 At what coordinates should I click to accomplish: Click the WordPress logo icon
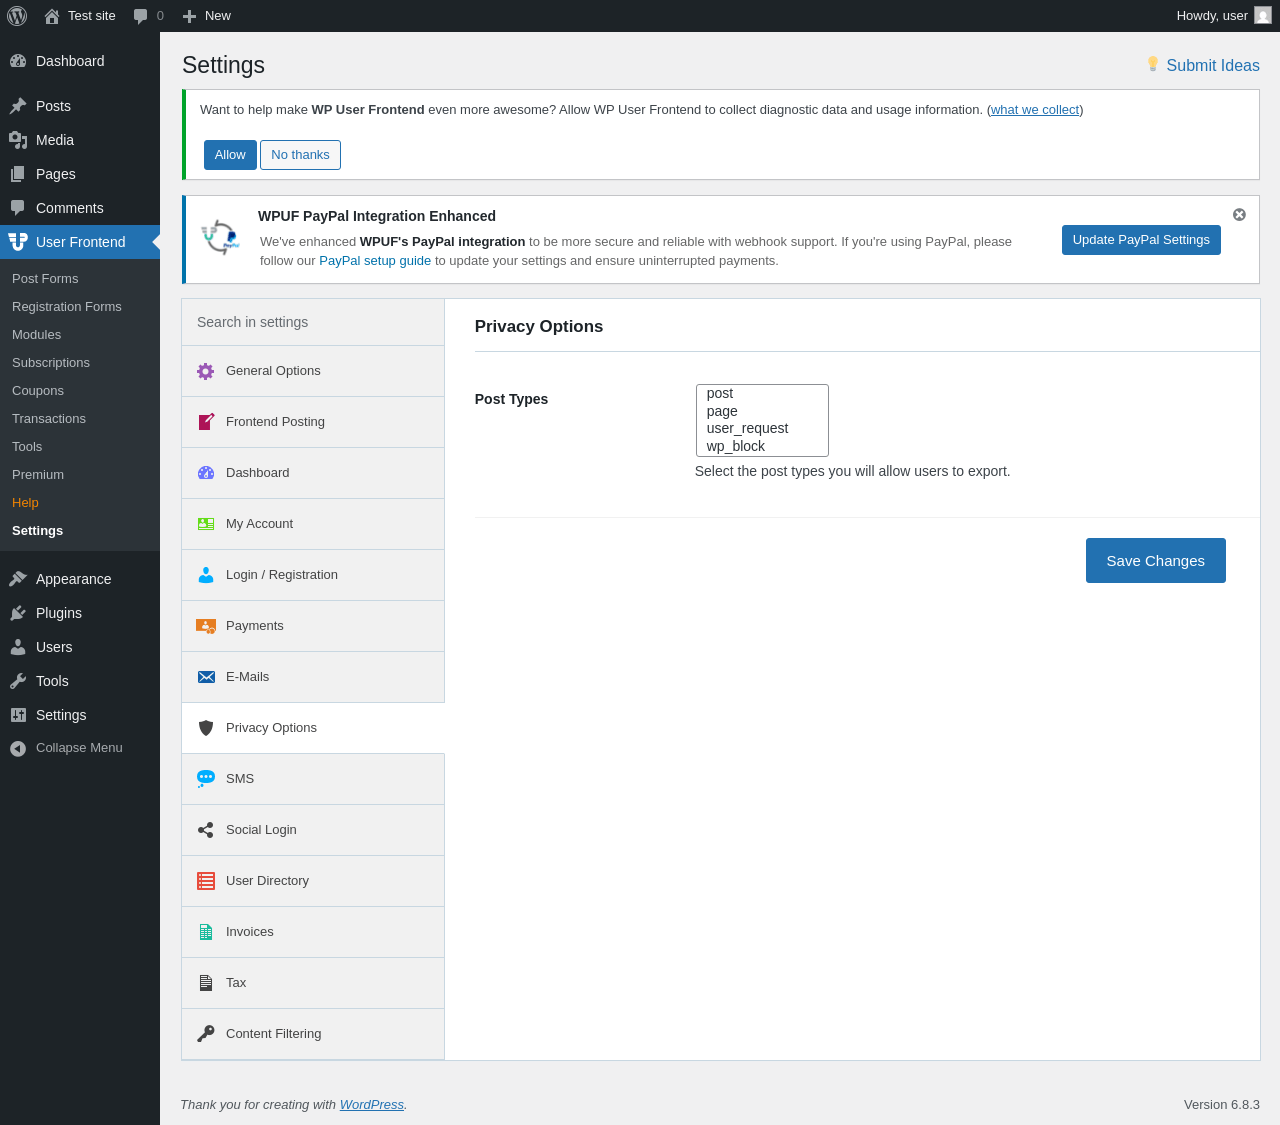click(17, 16)
